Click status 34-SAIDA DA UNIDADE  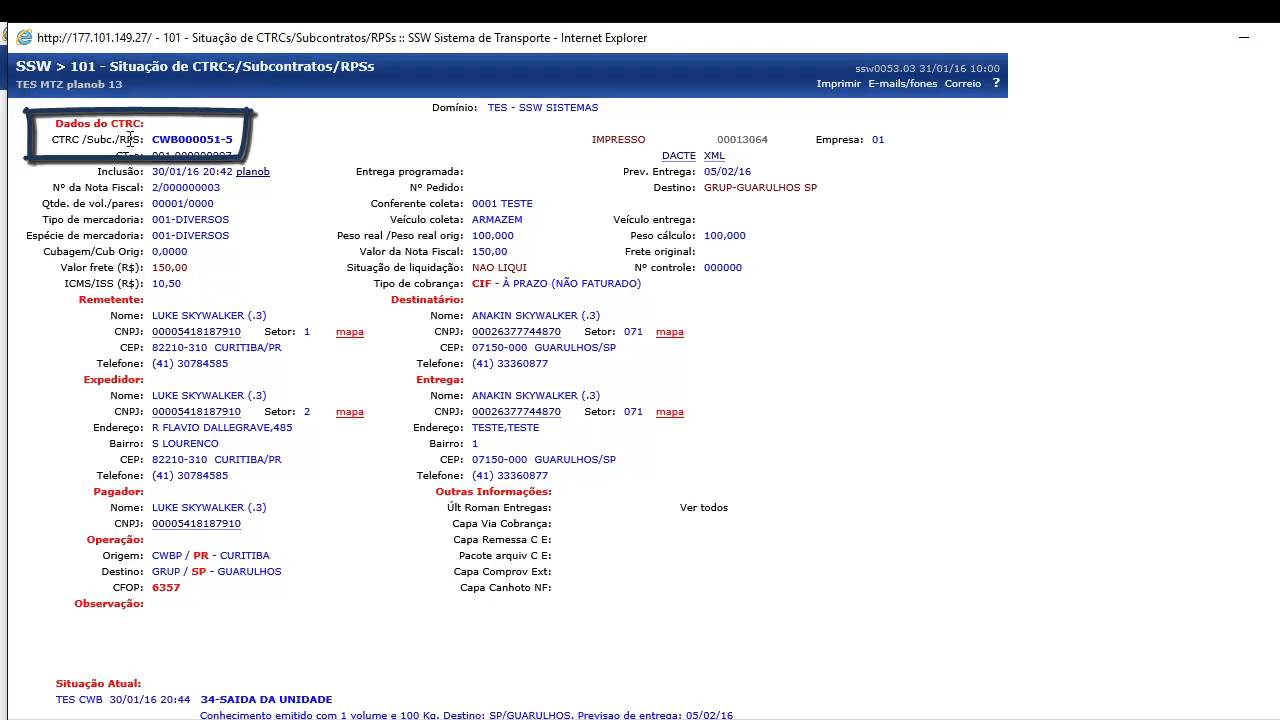click(x=266, y=700)
